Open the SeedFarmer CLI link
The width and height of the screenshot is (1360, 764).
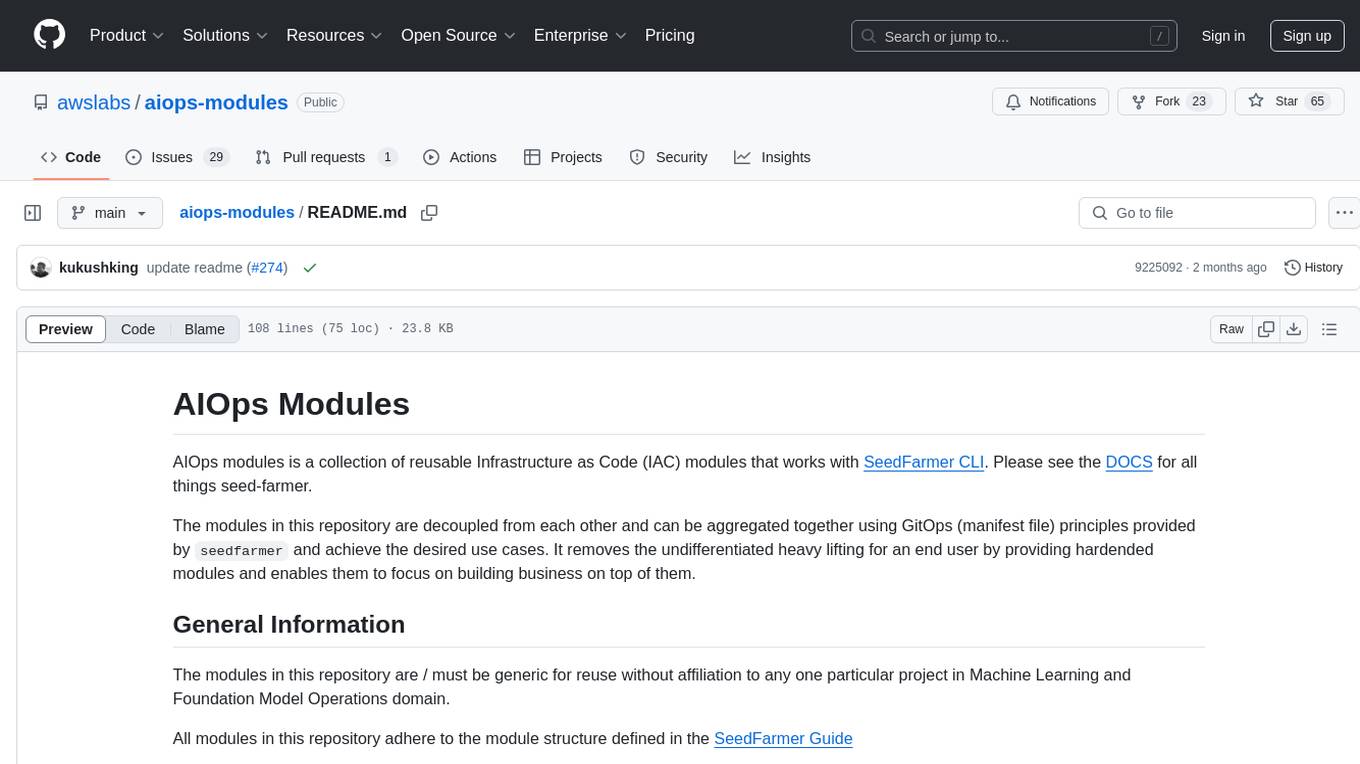[x=924, y=462]
